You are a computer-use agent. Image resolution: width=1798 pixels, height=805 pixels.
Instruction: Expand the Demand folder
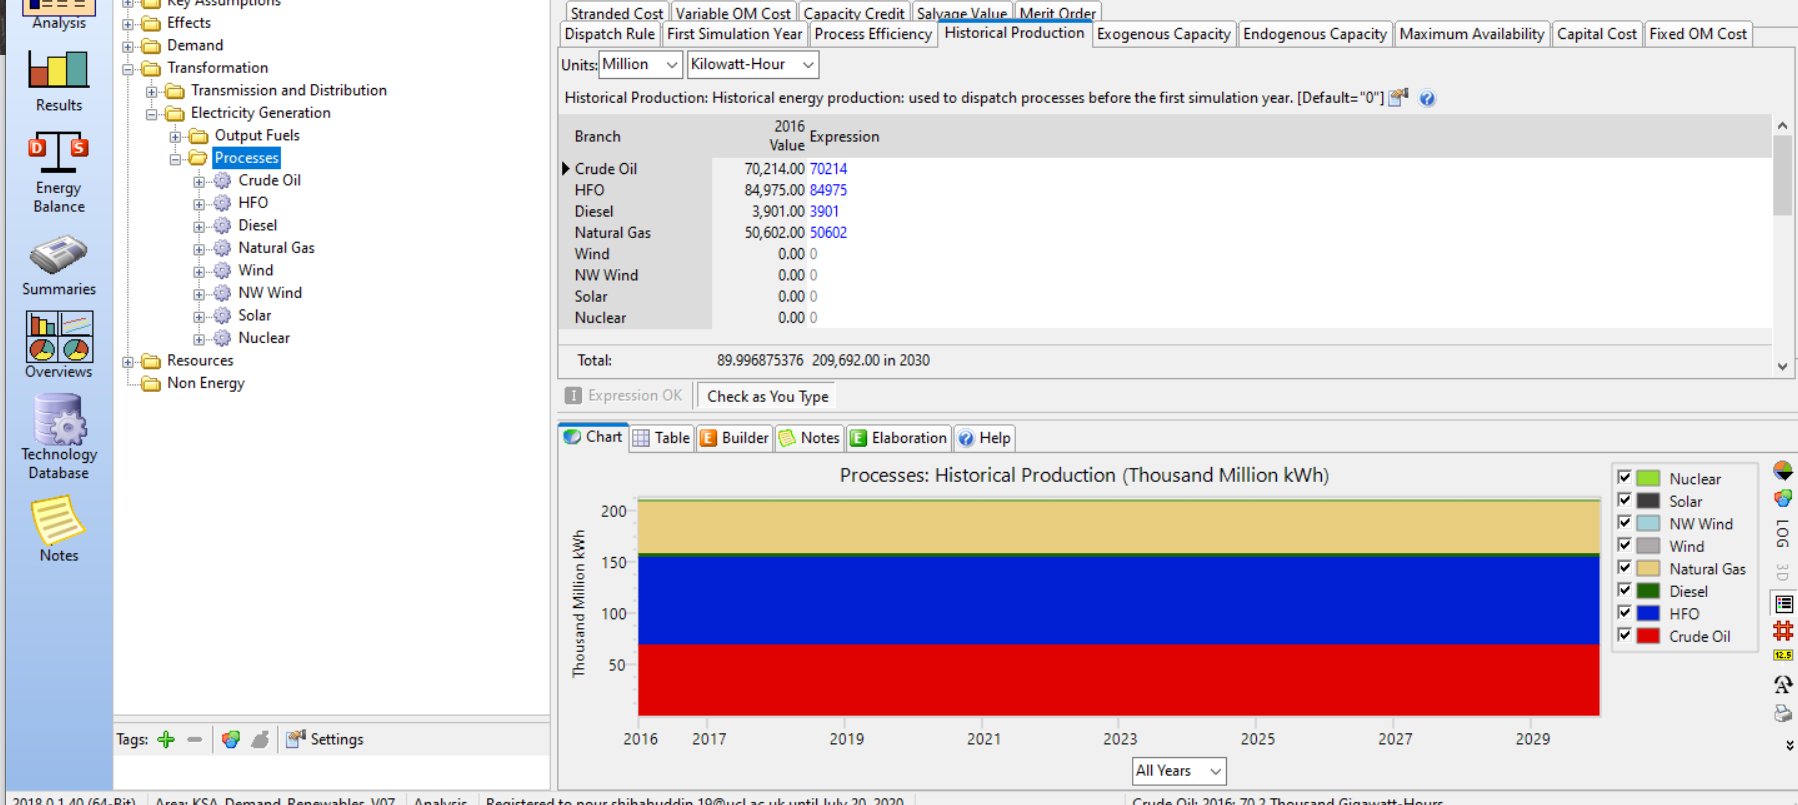(x=128, y=45)
